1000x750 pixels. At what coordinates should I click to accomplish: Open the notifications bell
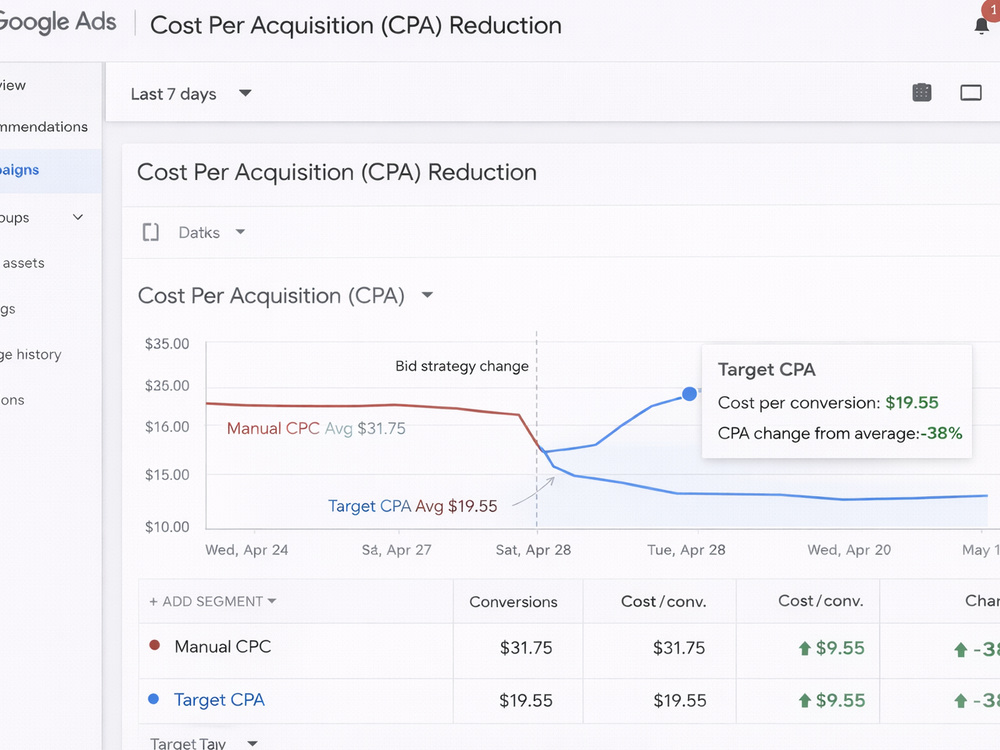point(982,26)
